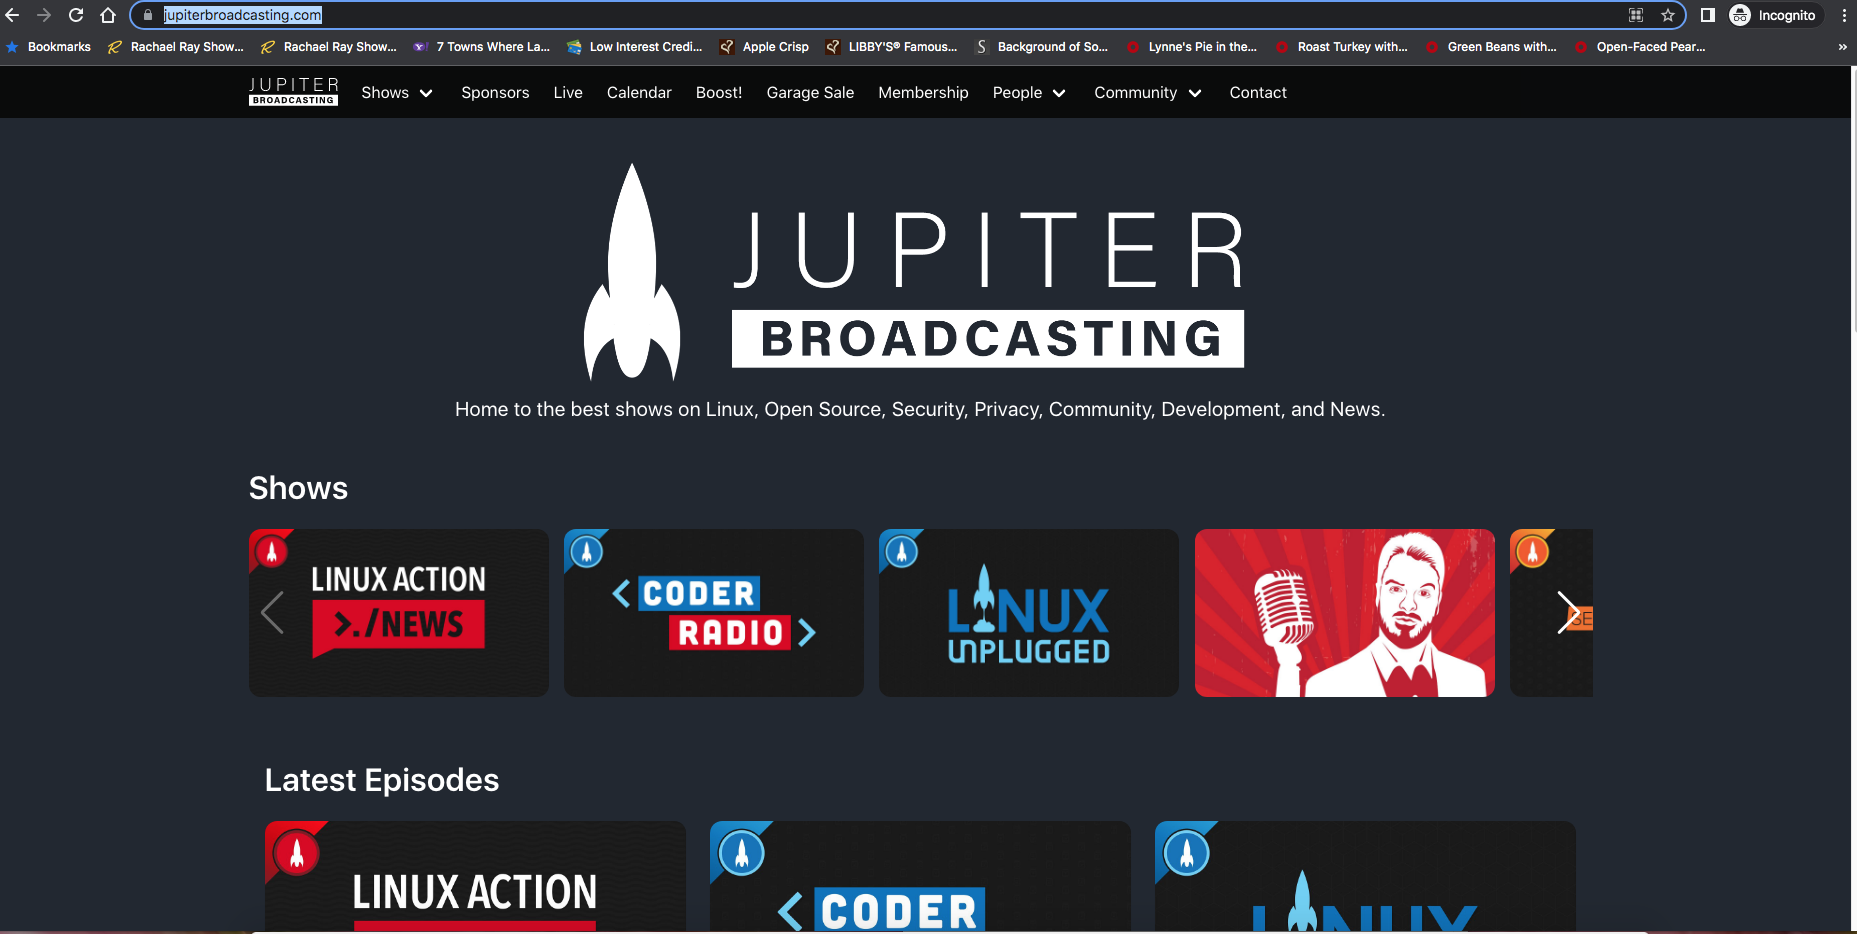Viewport: 1857px width, 934px height.
Task: Bookmark this page with star icon
Action: tap(1668, 15)
